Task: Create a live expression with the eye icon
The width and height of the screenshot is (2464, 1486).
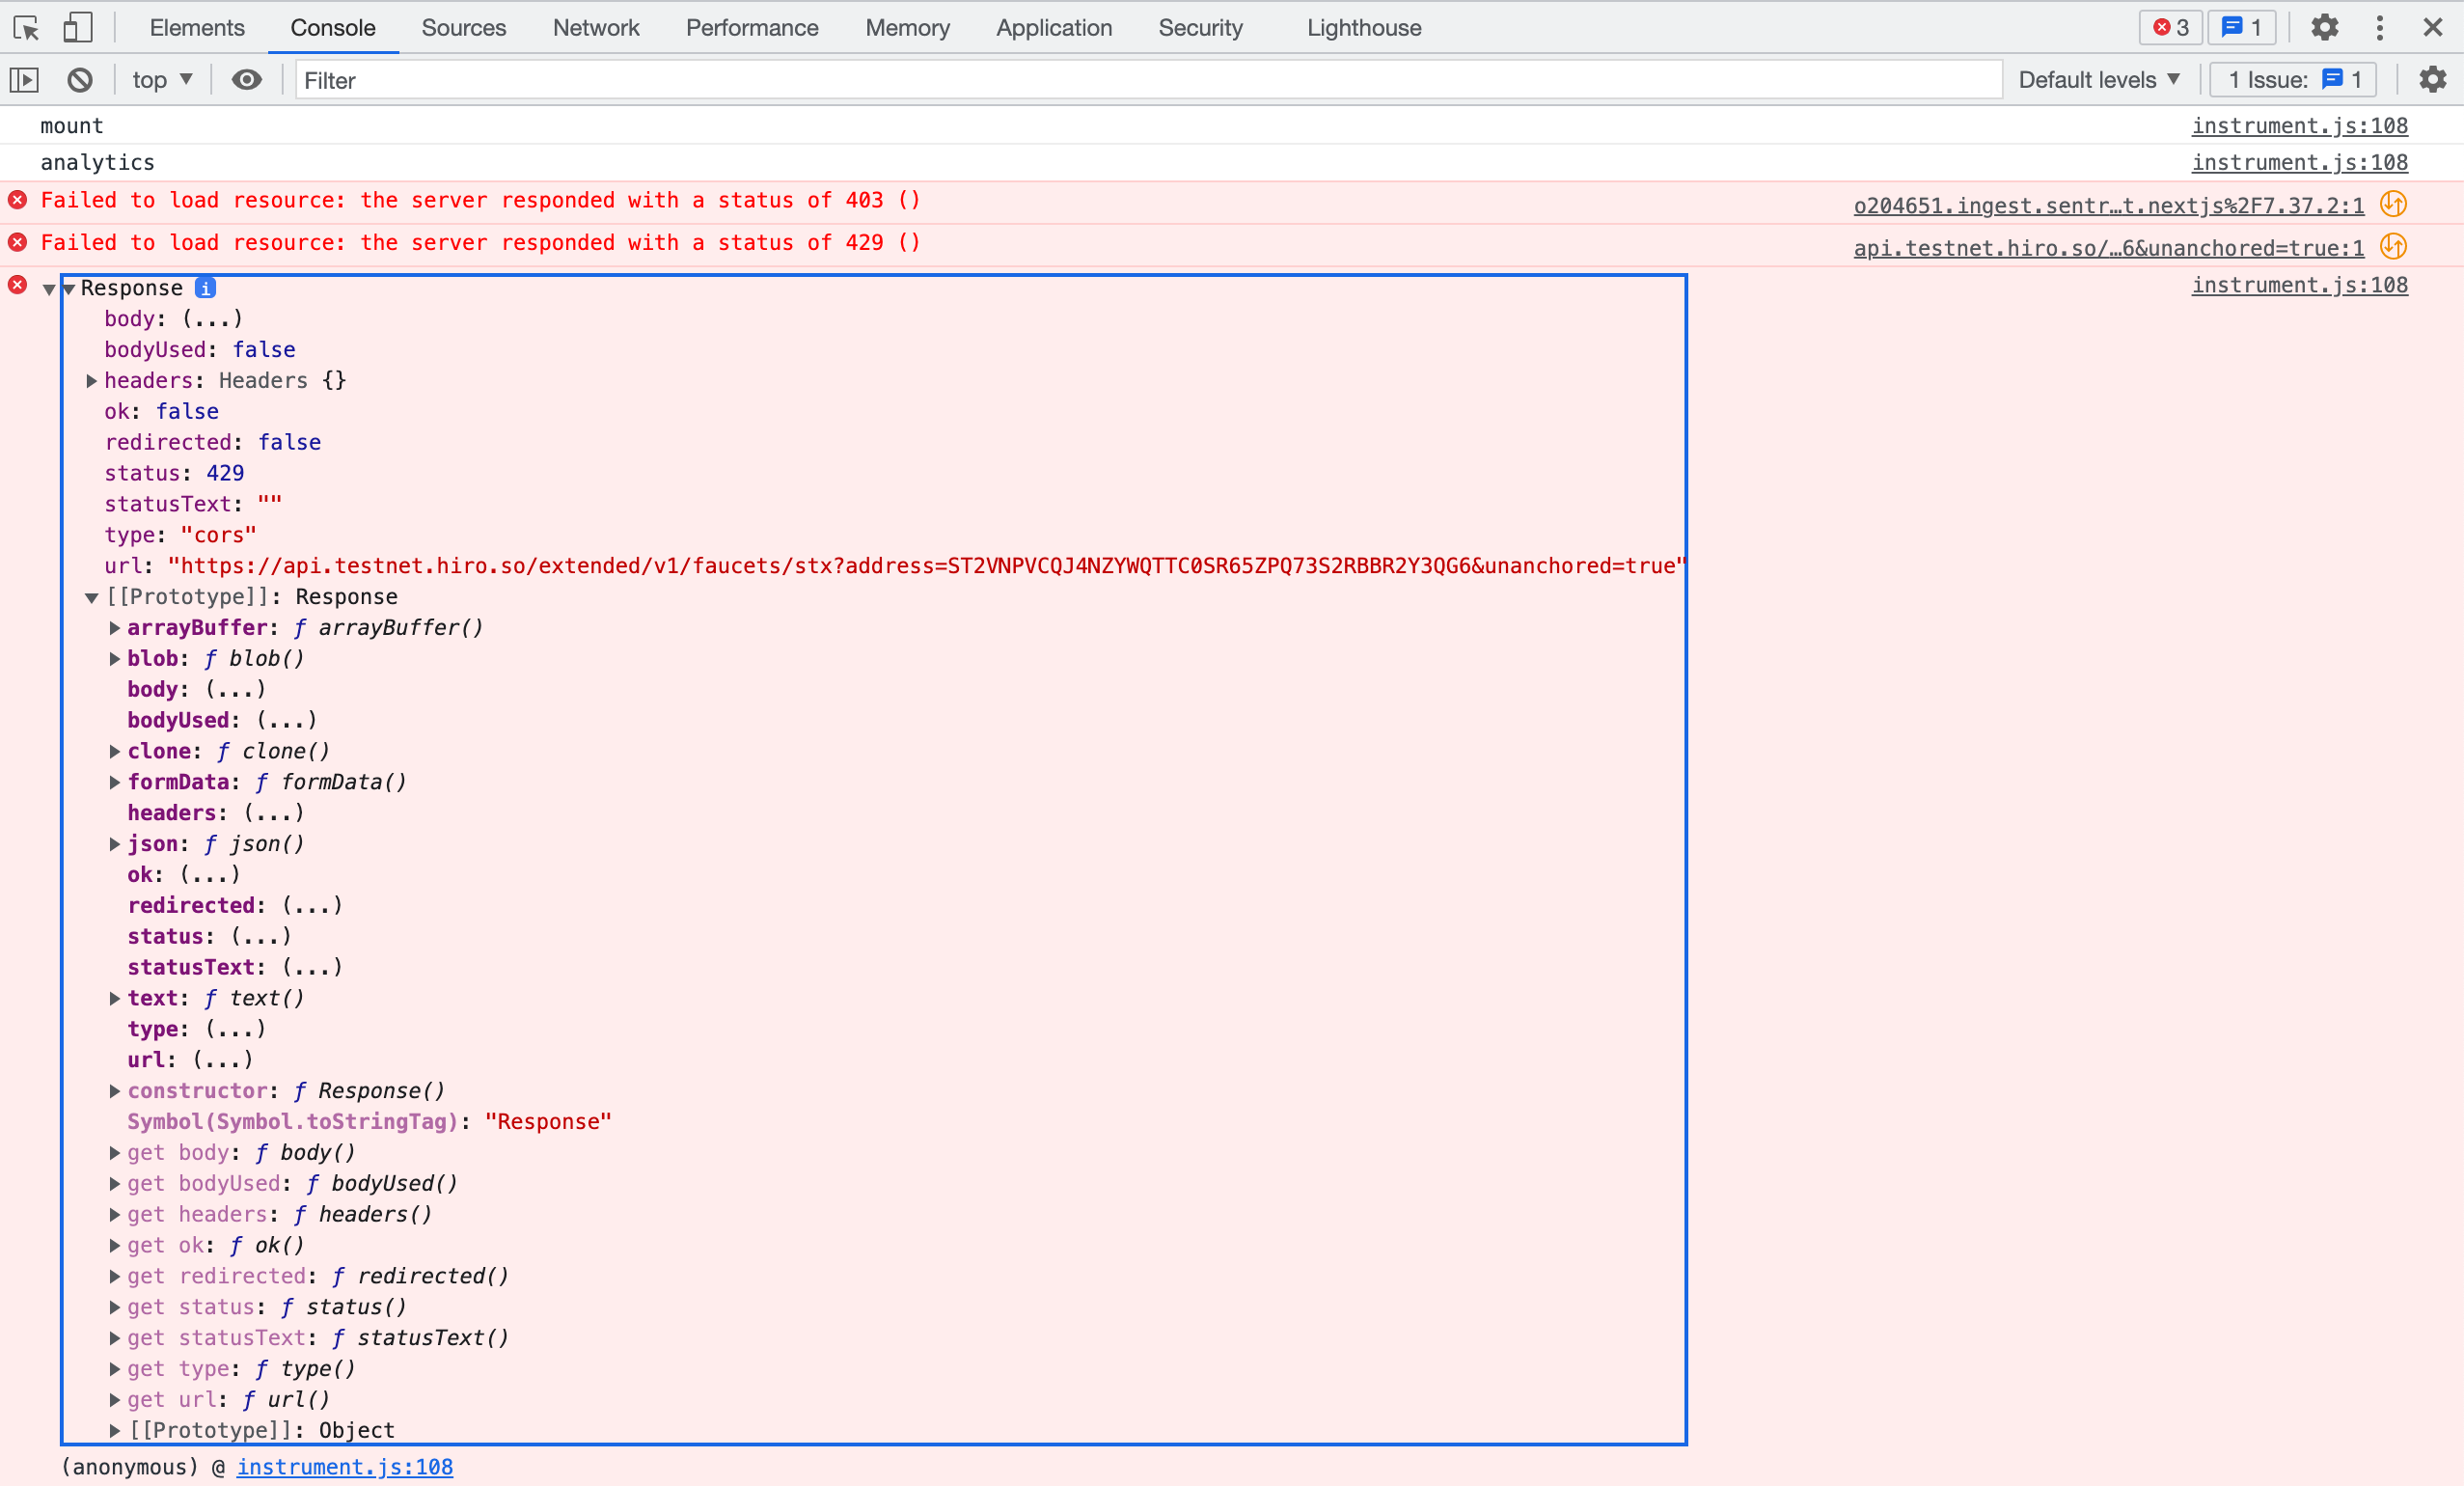Action: (x=246, y=80)
